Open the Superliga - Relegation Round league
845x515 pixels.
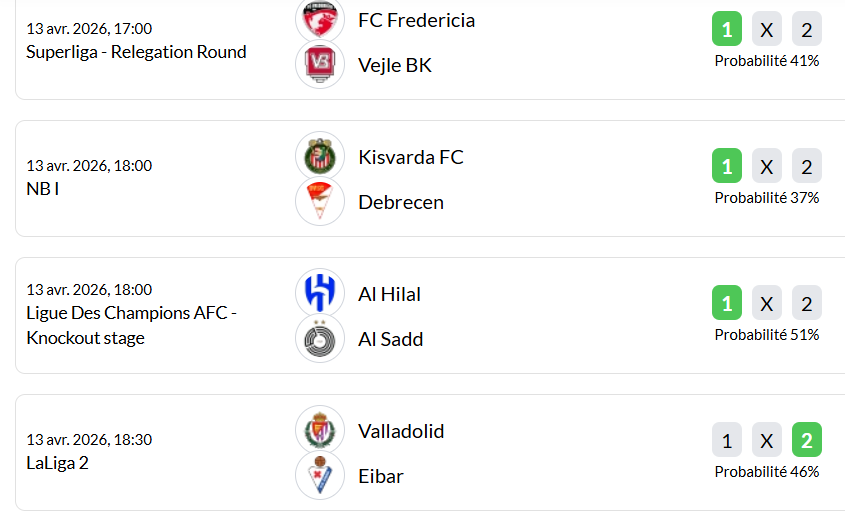coord(136,52)
